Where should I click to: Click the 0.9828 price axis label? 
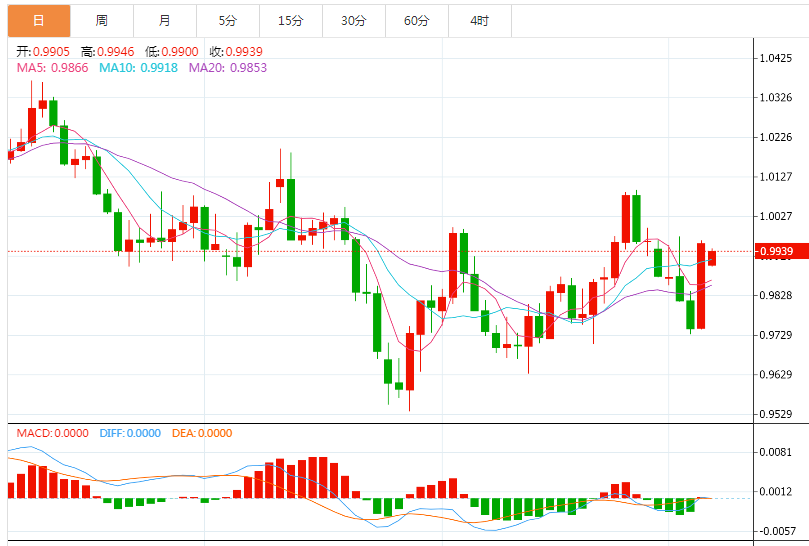775,295
